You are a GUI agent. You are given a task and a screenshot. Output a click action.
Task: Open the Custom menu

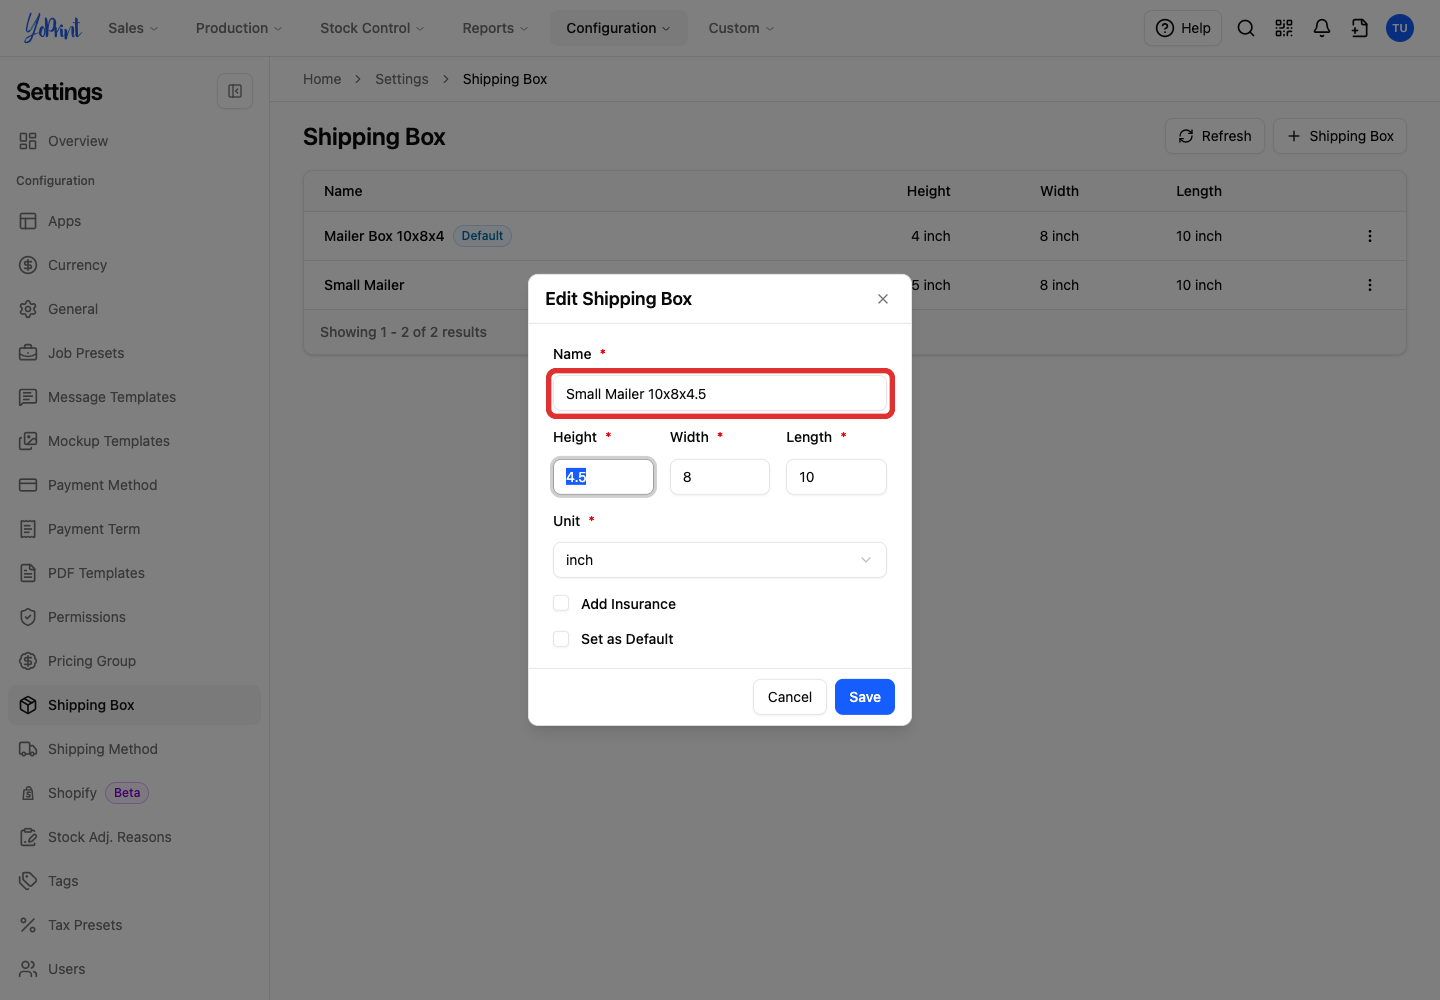[741, 28]
